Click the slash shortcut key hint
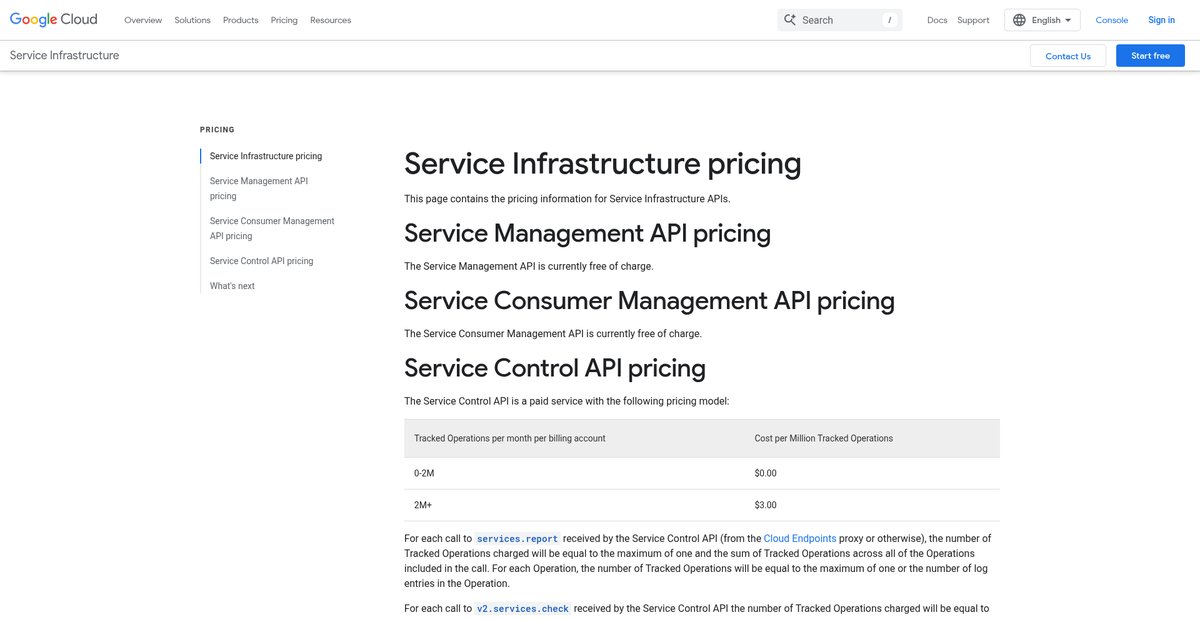1200x620 pixels. pyautogui.click(x=889, y=20)
